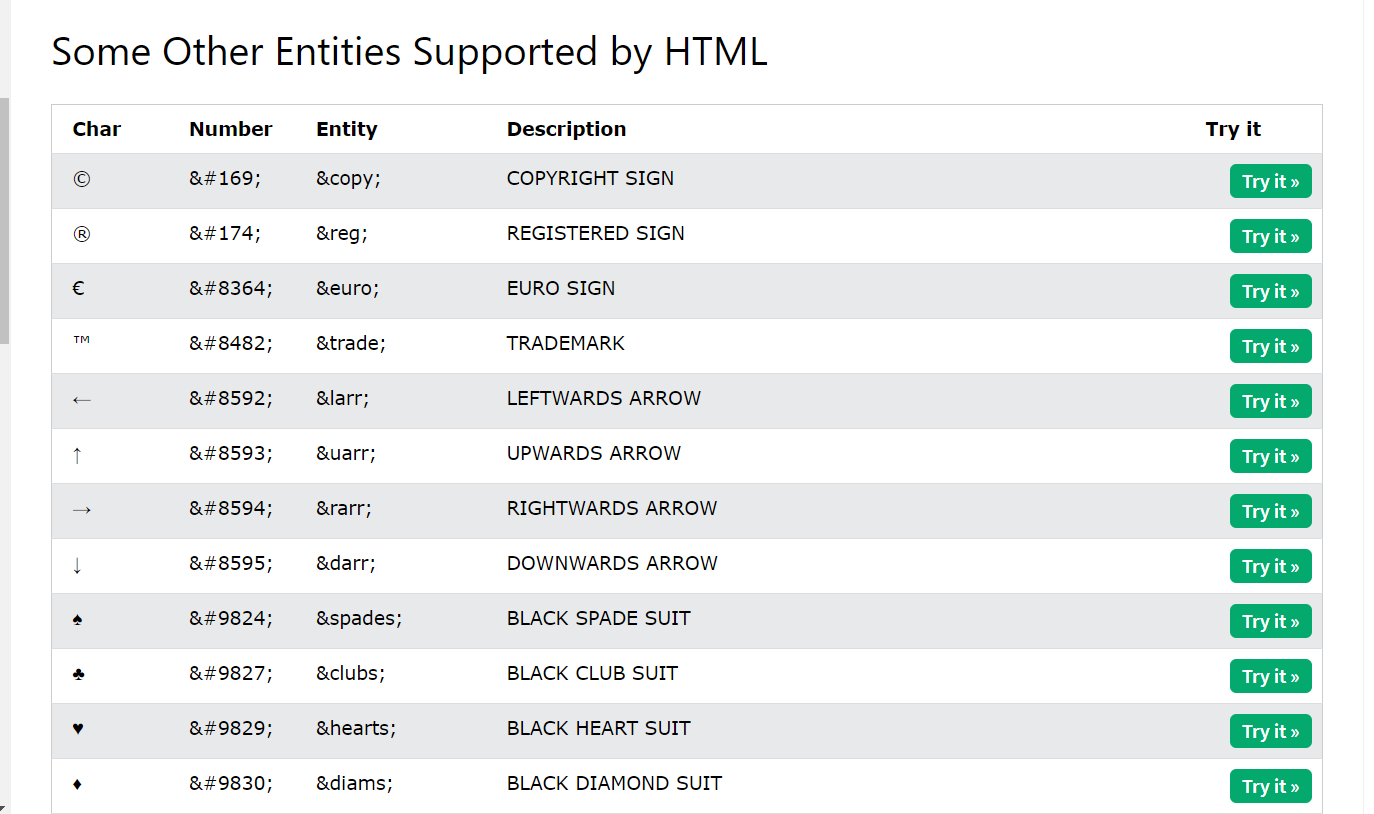Click the leftwards arrow character
Screen dimensions: 1374x814
coord(82,401)
